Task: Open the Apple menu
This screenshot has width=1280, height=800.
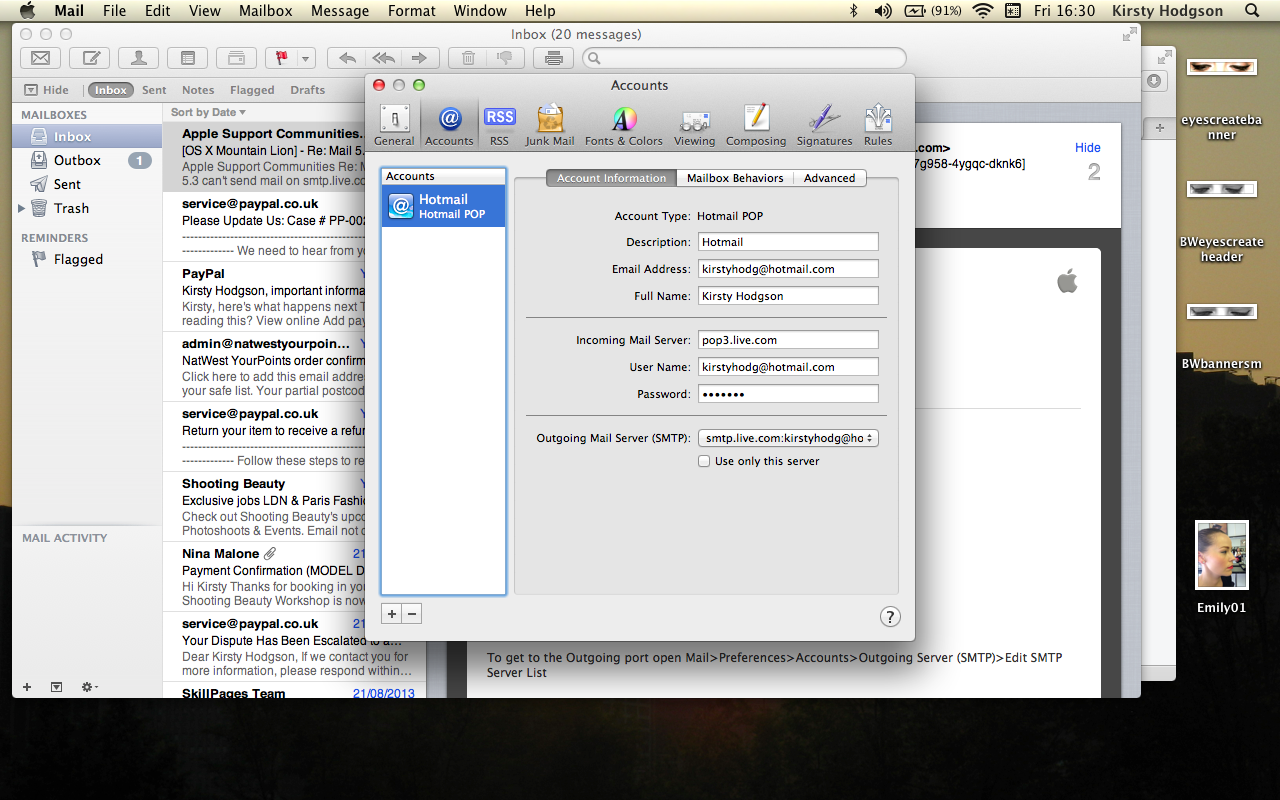Action: click(x=27, y=11)
